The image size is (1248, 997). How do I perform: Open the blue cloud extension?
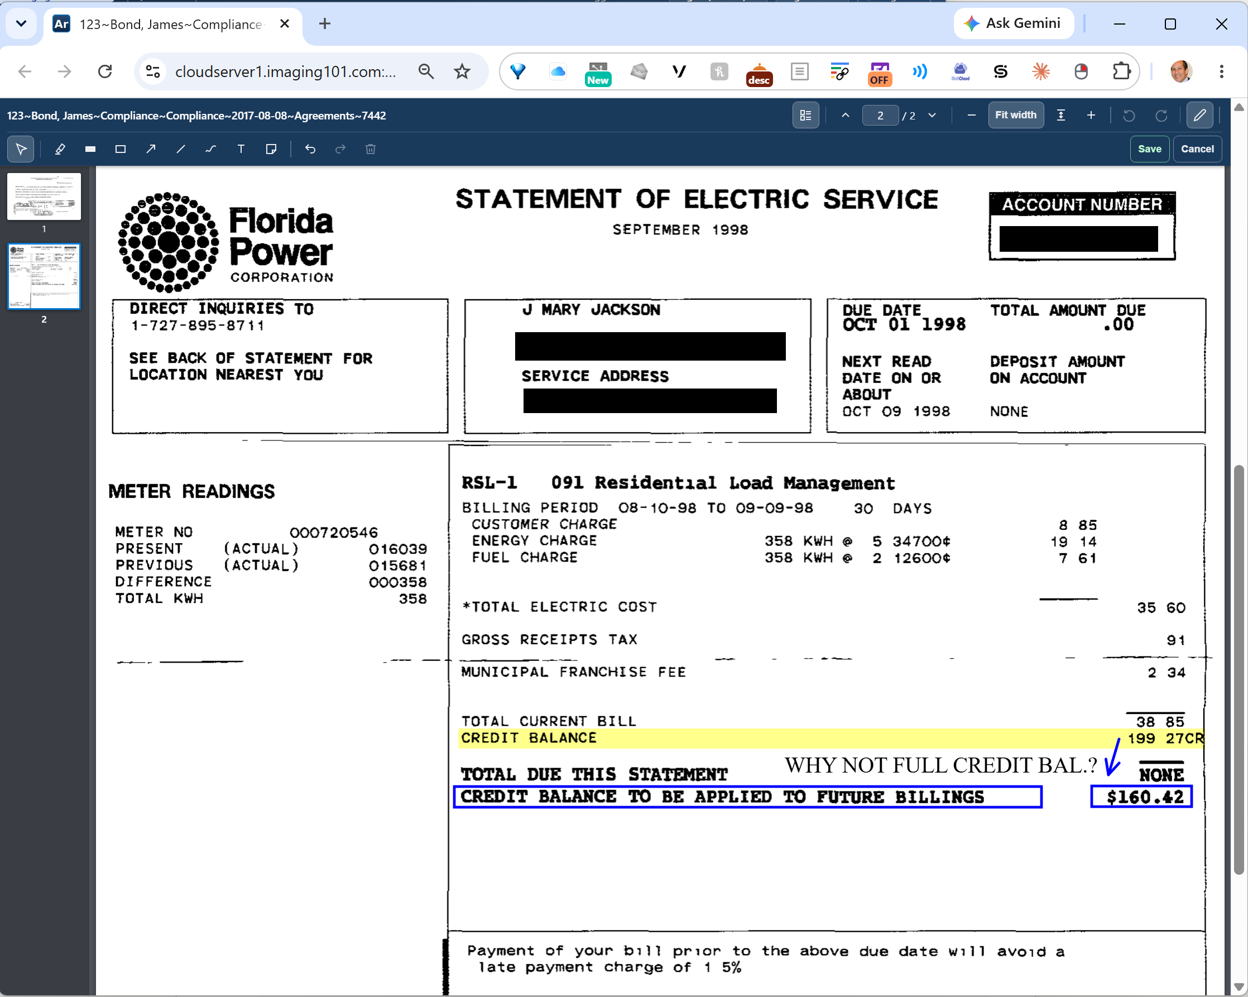click(x=558, y=71)
